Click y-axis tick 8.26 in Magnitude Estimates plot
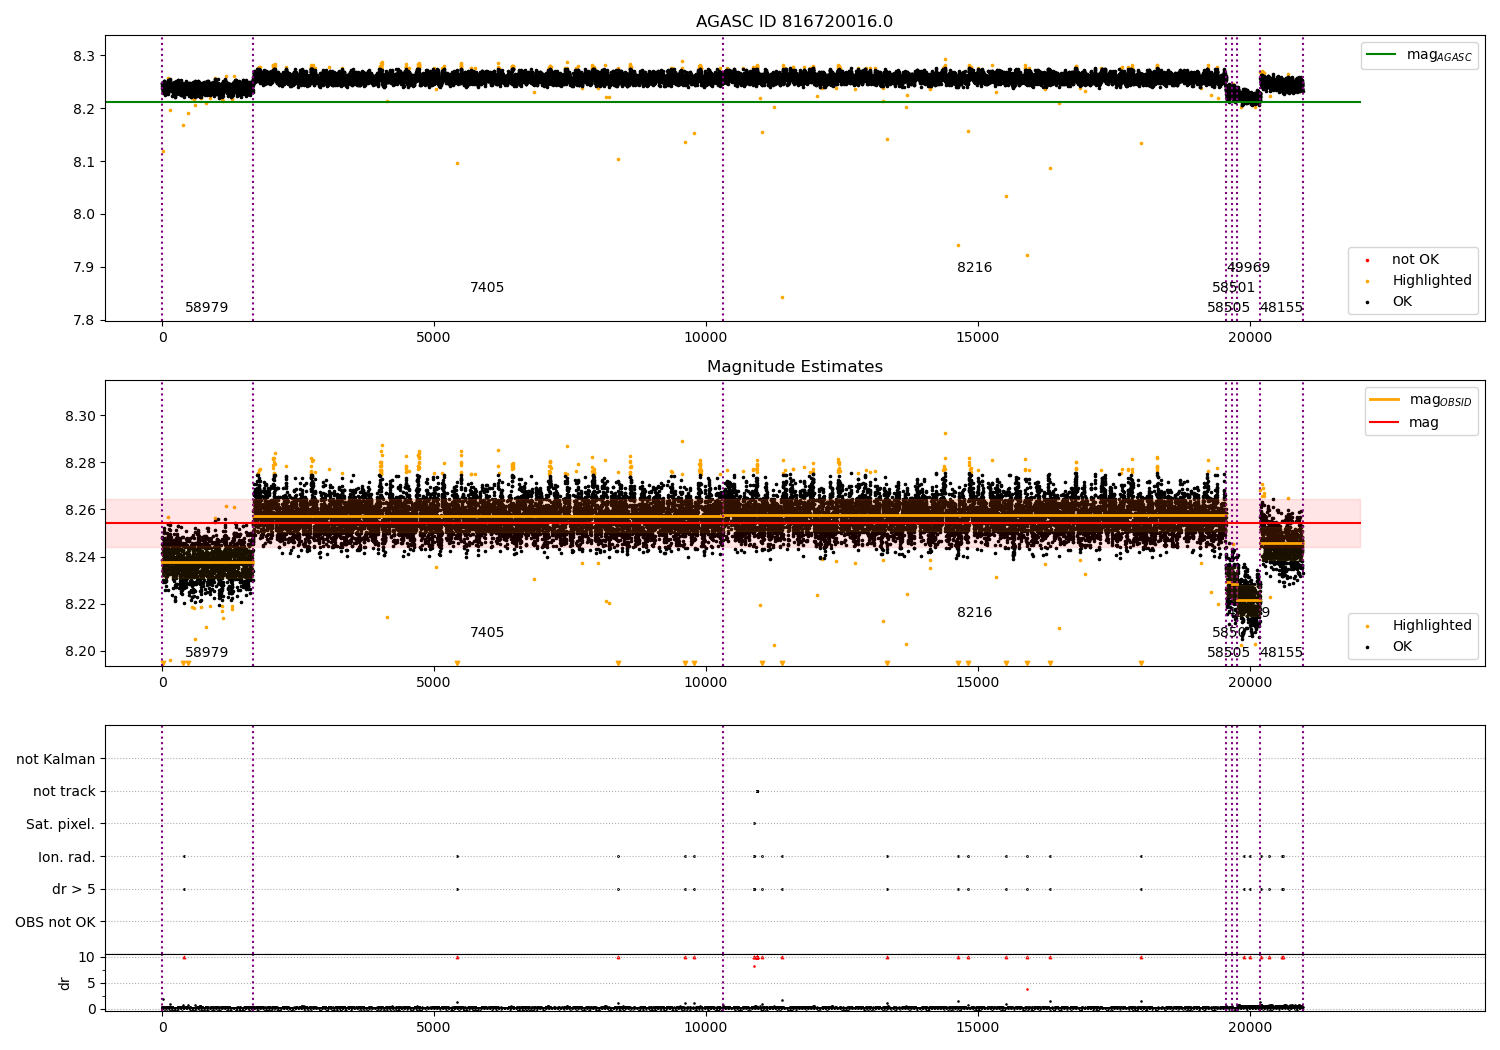Viewport: 1500px width, 1050px height. point(80,511)
